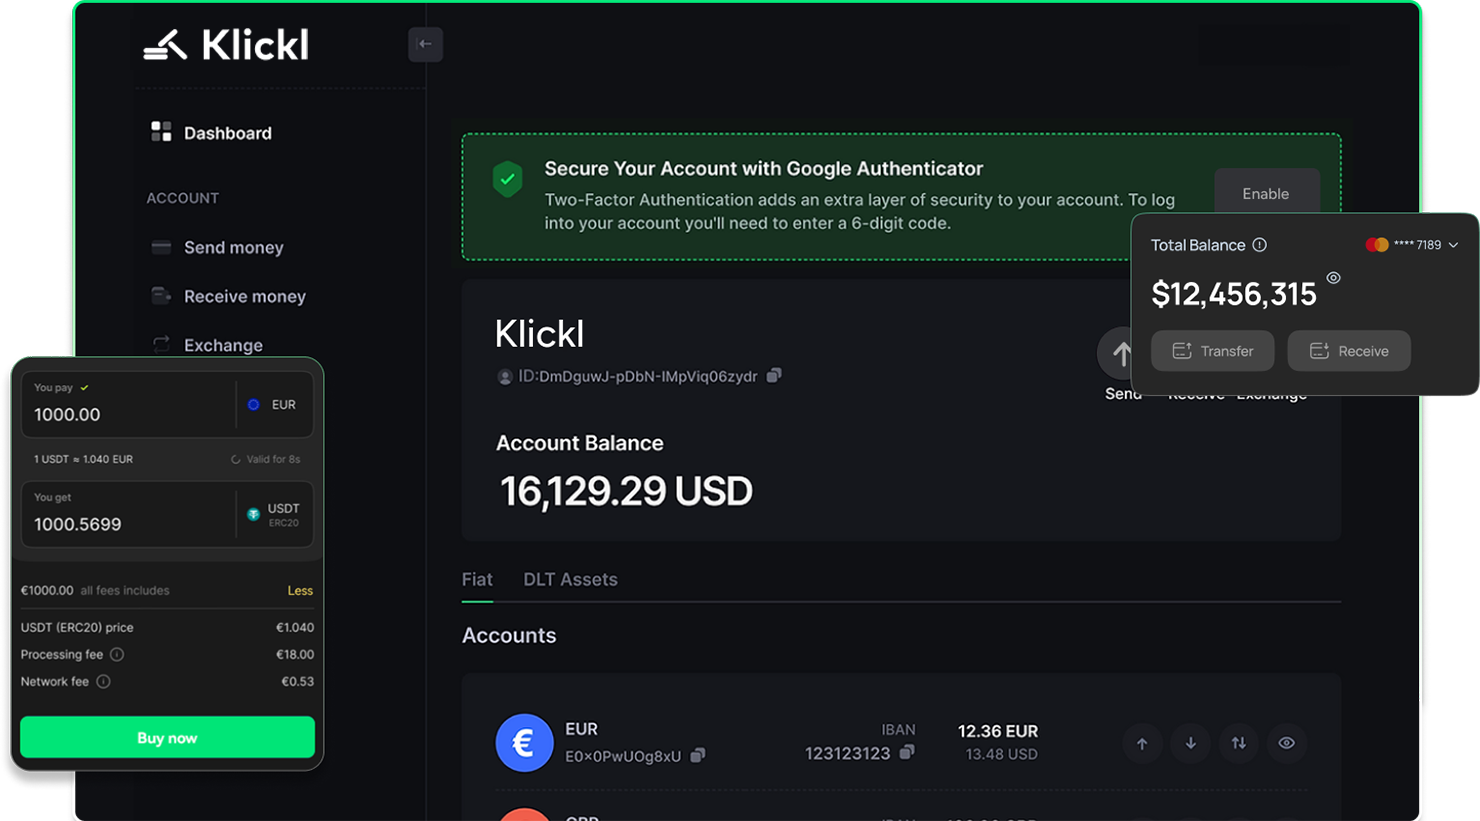
Task: Click the Account Balance 16,129.29 USD
Action: click(x=626, y=491)
